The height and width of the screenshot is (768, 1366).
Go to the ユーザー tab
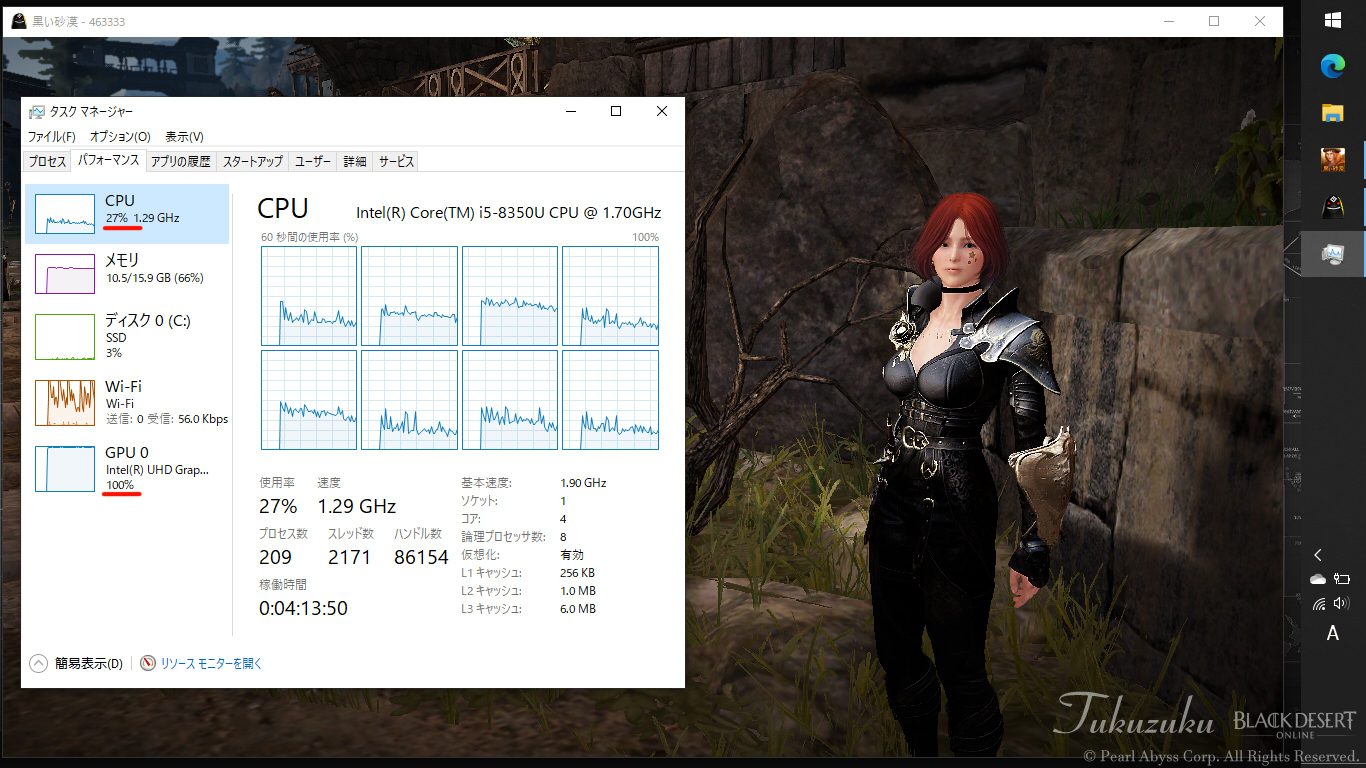313,162
